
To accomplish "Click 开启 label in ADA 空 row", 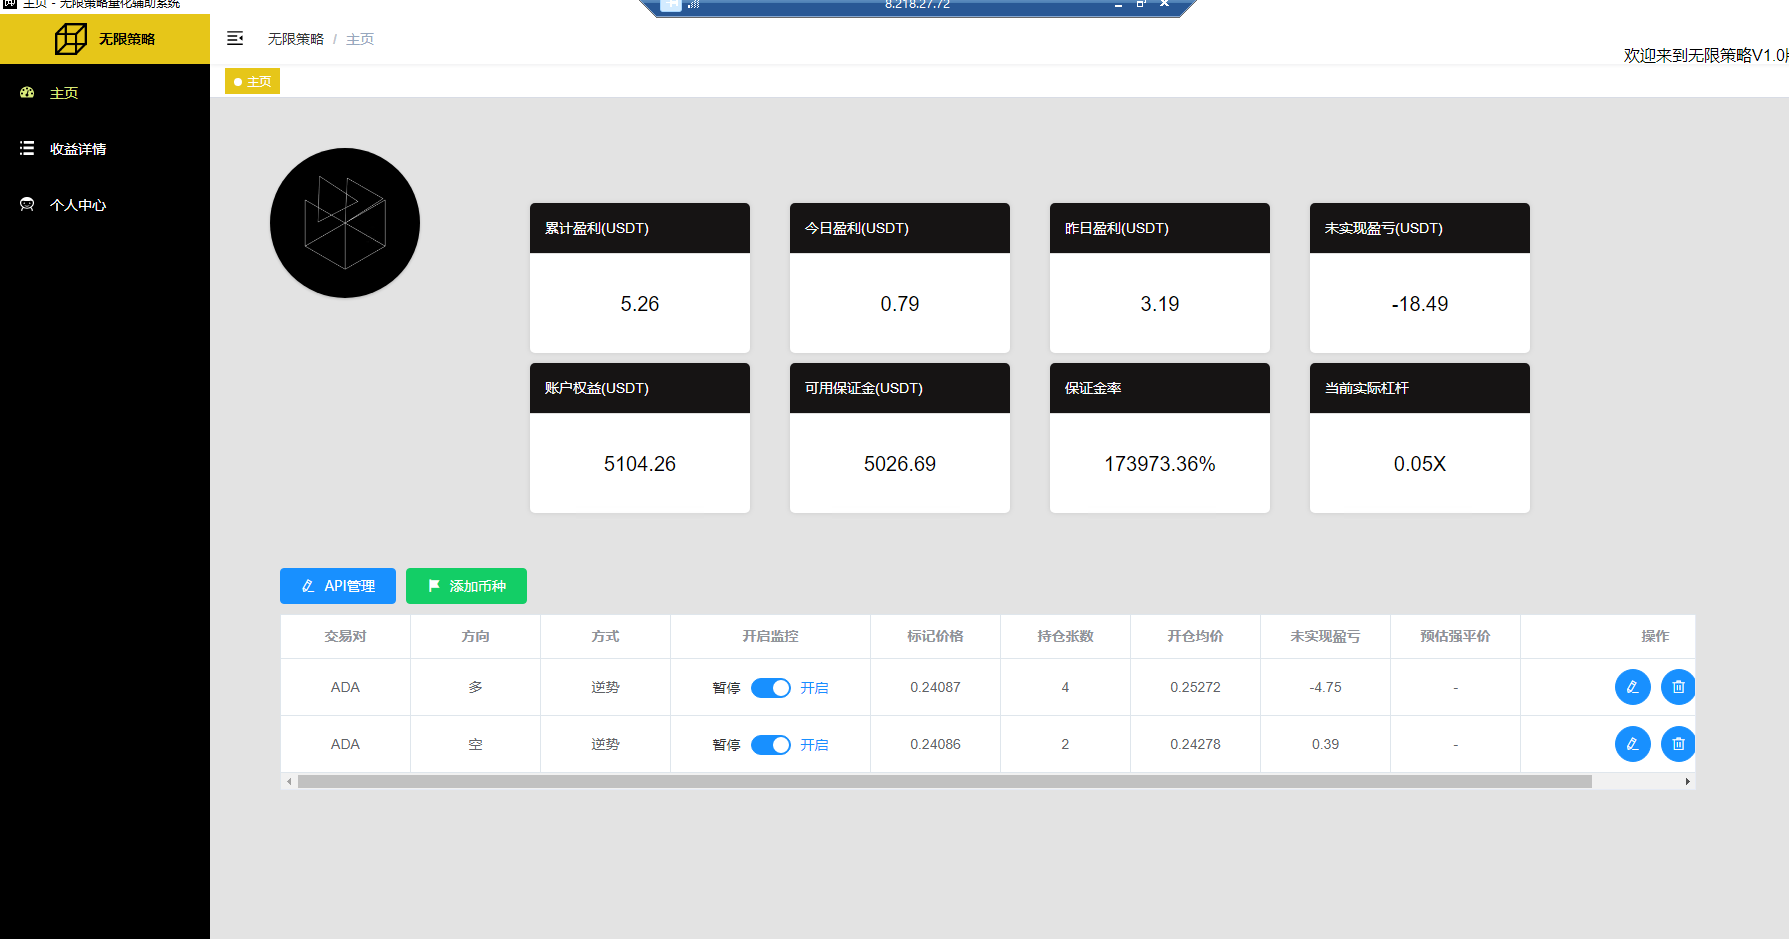I will point(814,745).
